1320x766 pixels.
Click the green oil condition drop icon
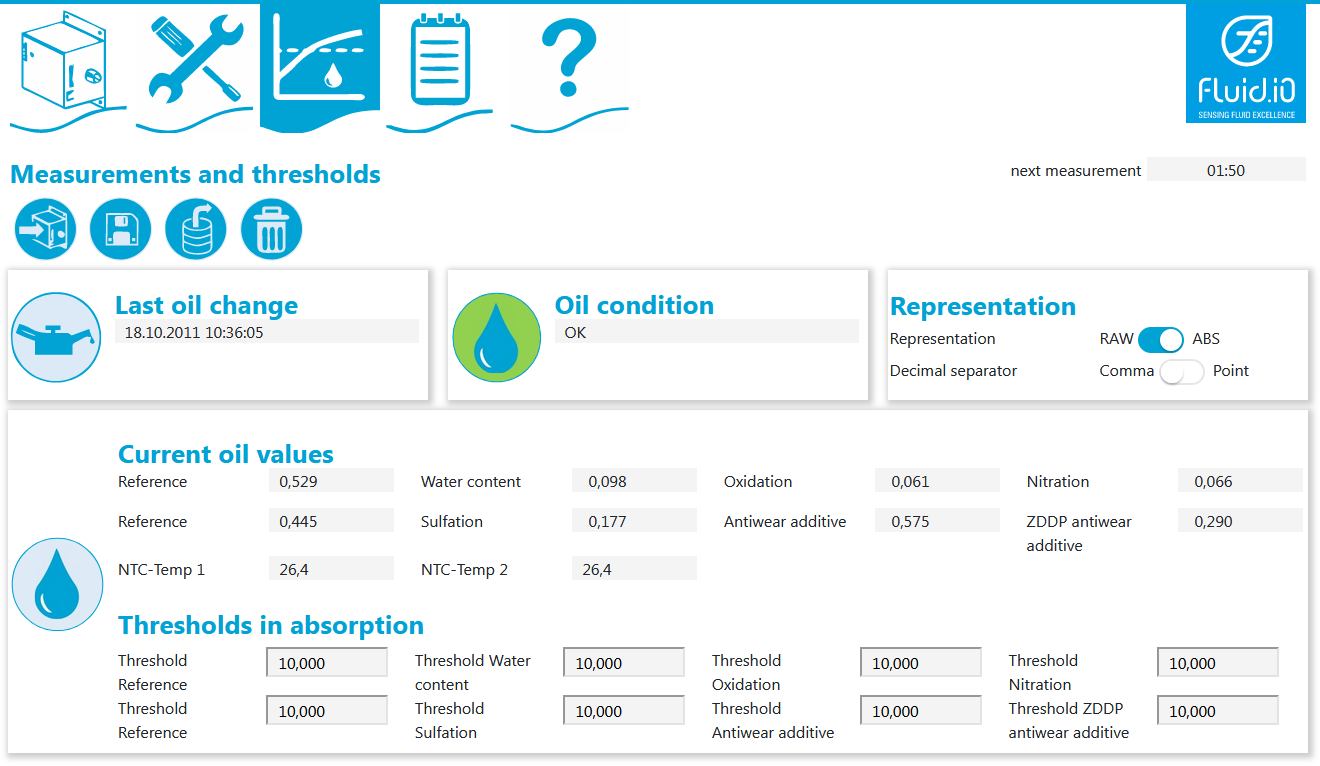496,337
